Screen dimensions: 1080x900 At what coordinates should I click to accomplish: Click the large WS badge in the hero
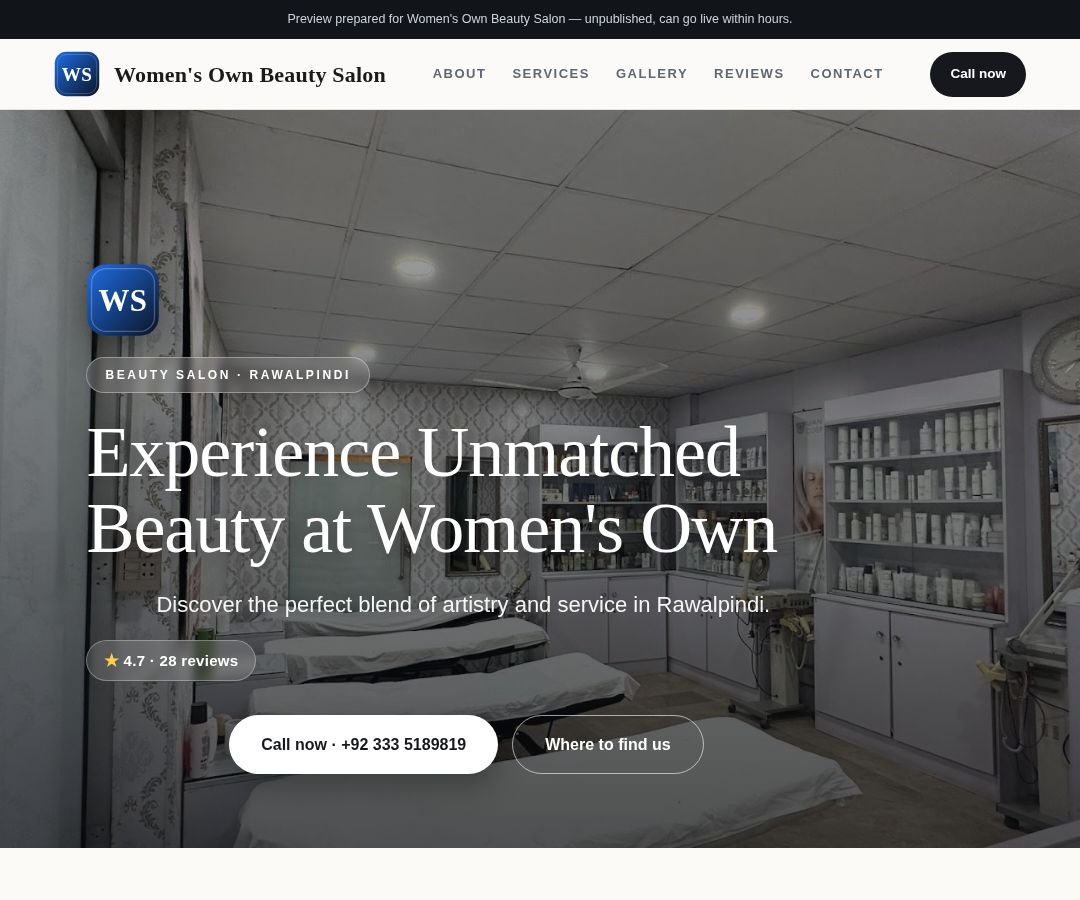tap(123, 300)
